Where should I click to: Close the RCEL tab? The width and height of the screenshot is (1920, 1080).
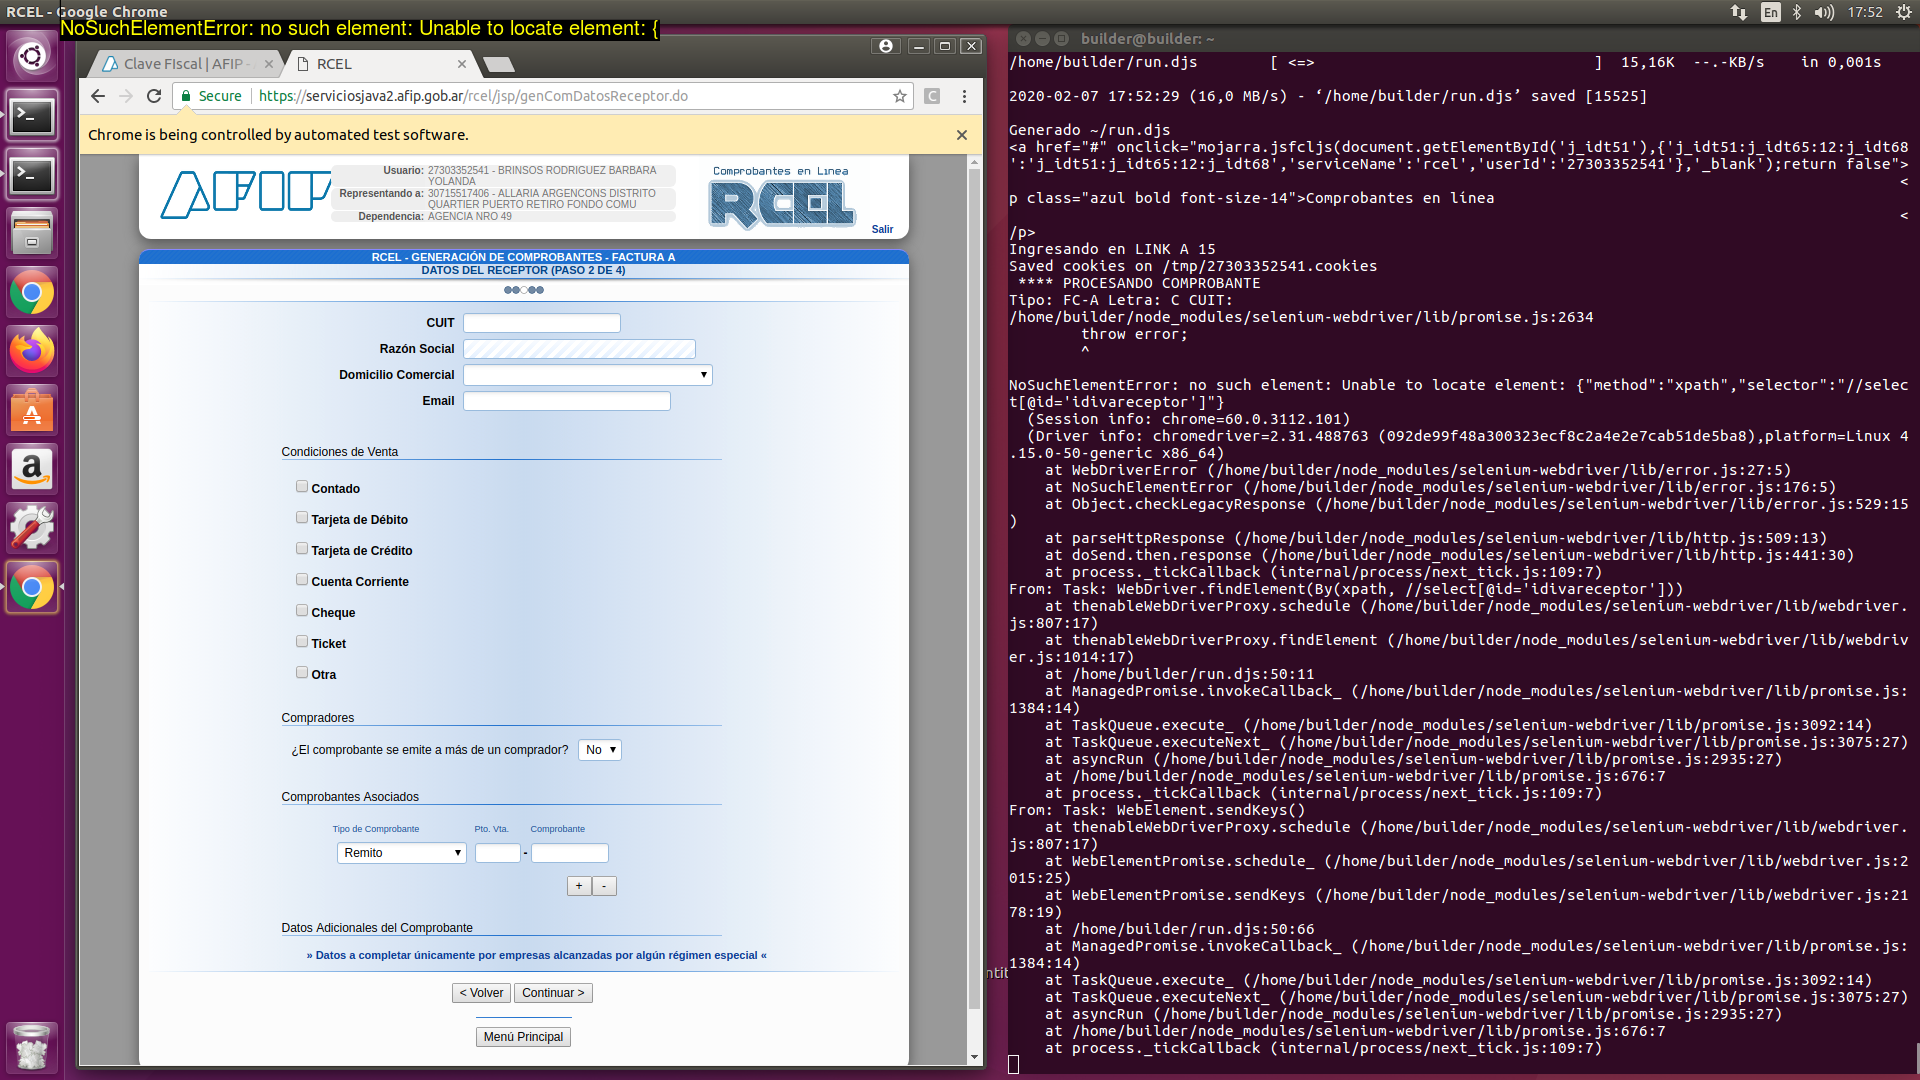(x=462, y=64)
